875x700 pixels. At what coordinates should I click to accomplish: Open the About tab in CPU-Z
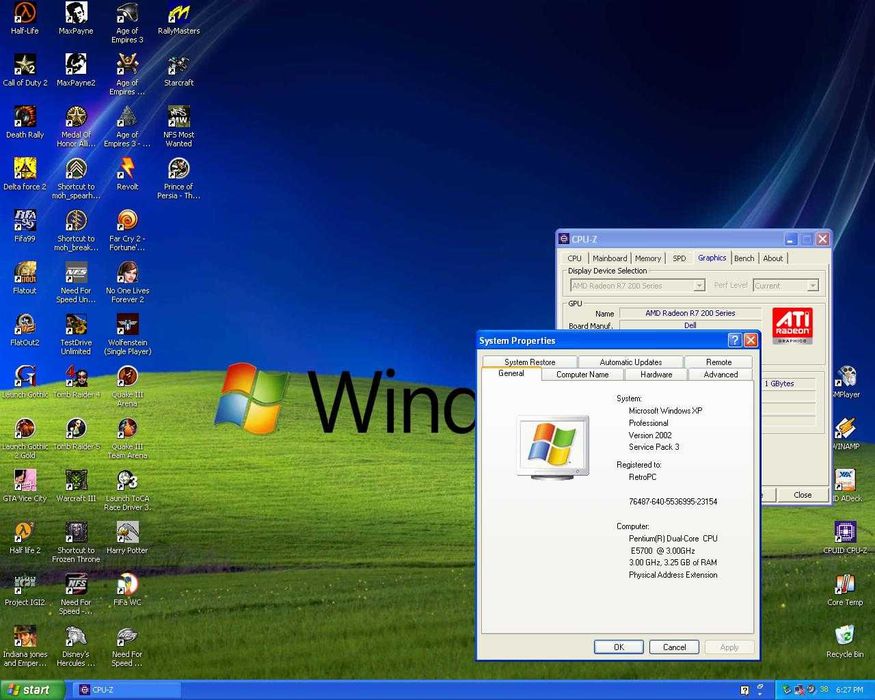tap(773, 258)
